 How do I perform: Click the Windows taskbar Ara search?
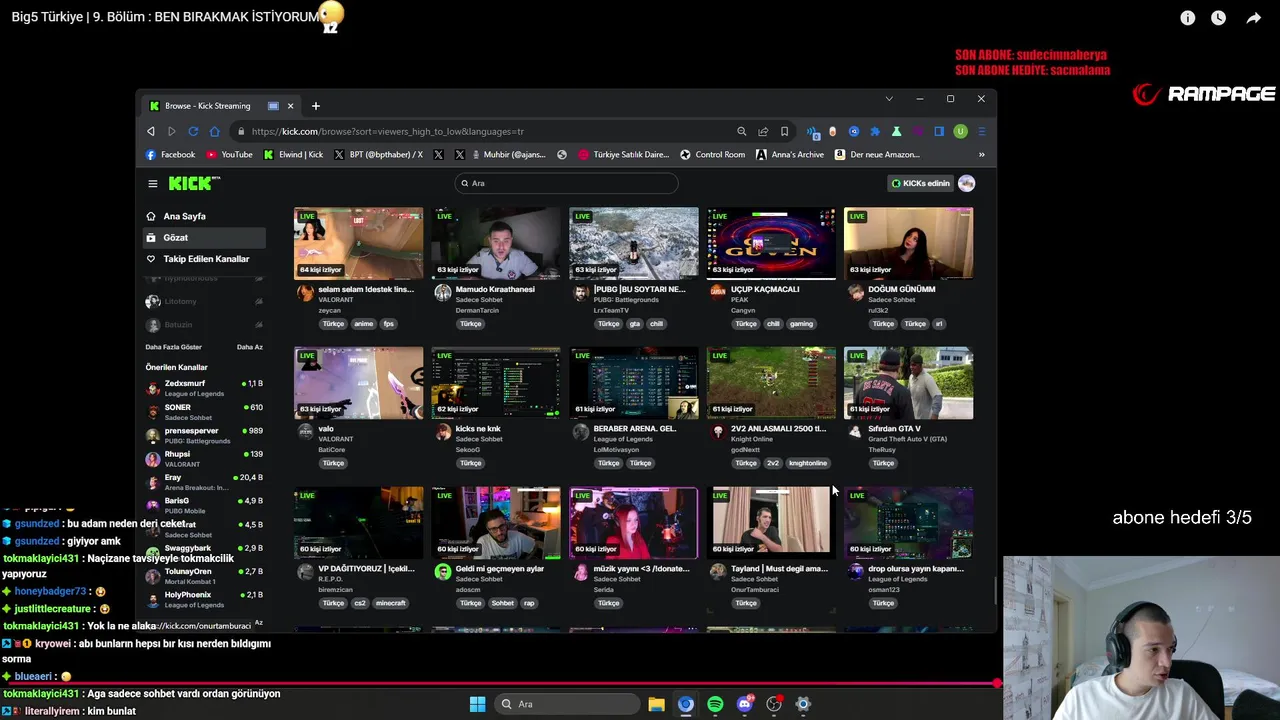(567, 704)
